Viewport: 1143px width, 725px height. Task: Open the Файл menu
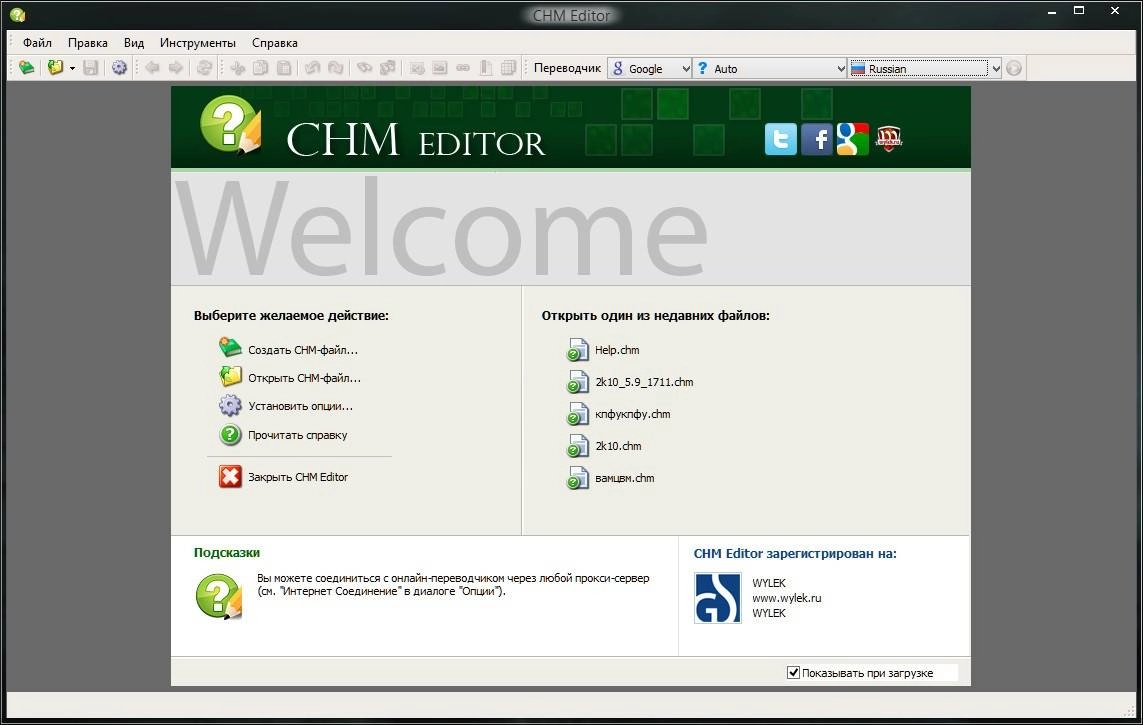[x=37, y=42]
